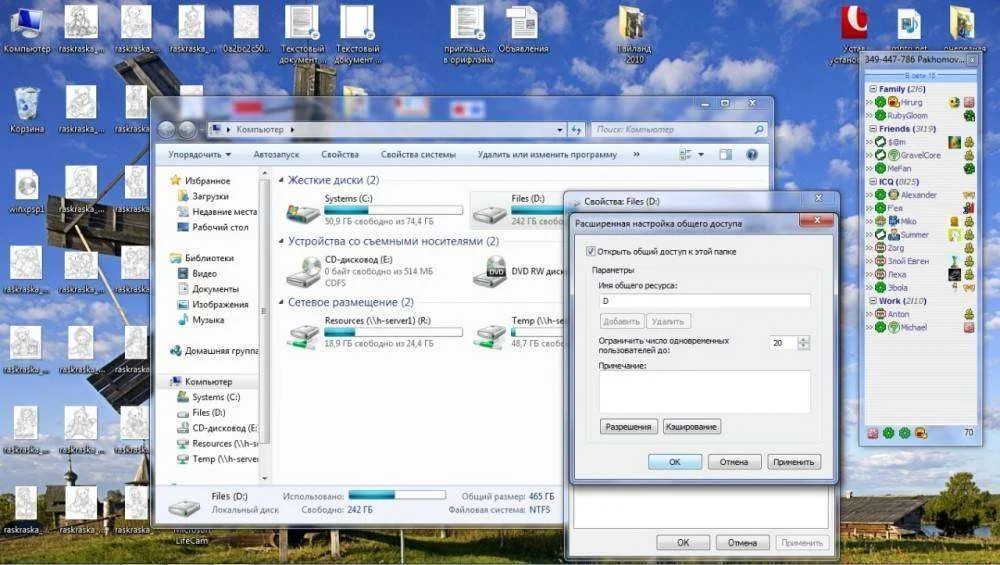This screenshot has height=565, width=1000.
Task: Select Загрузки in navigation pane
Action: 210,196
